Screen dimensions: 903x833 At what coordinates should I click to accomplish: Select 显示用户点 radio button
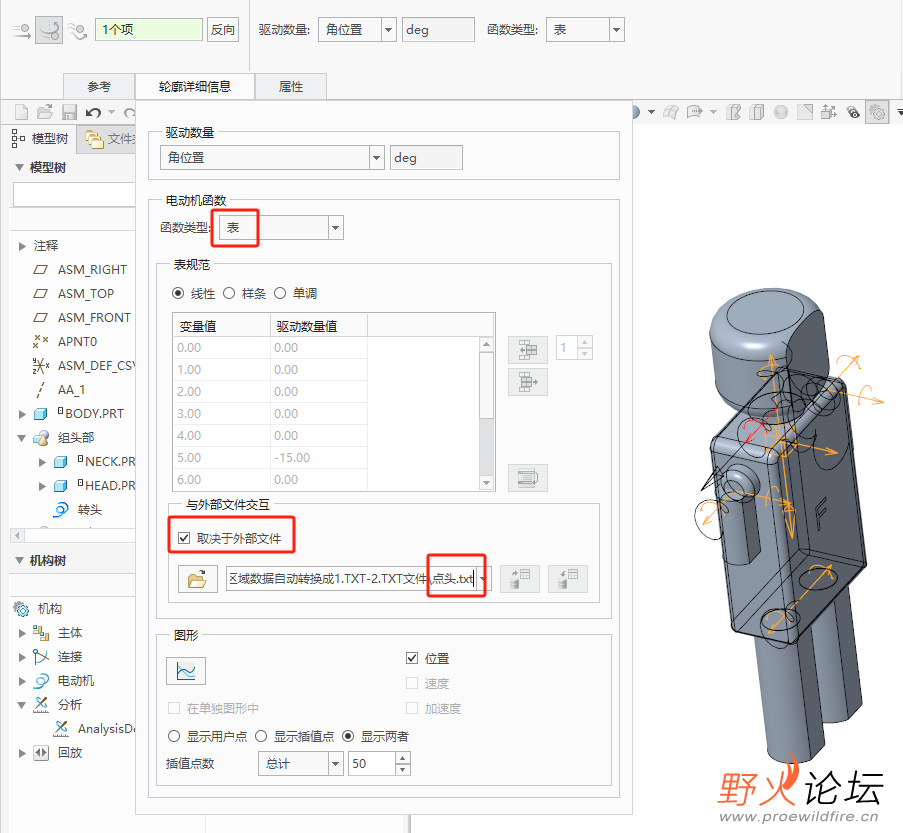point(174,736)
